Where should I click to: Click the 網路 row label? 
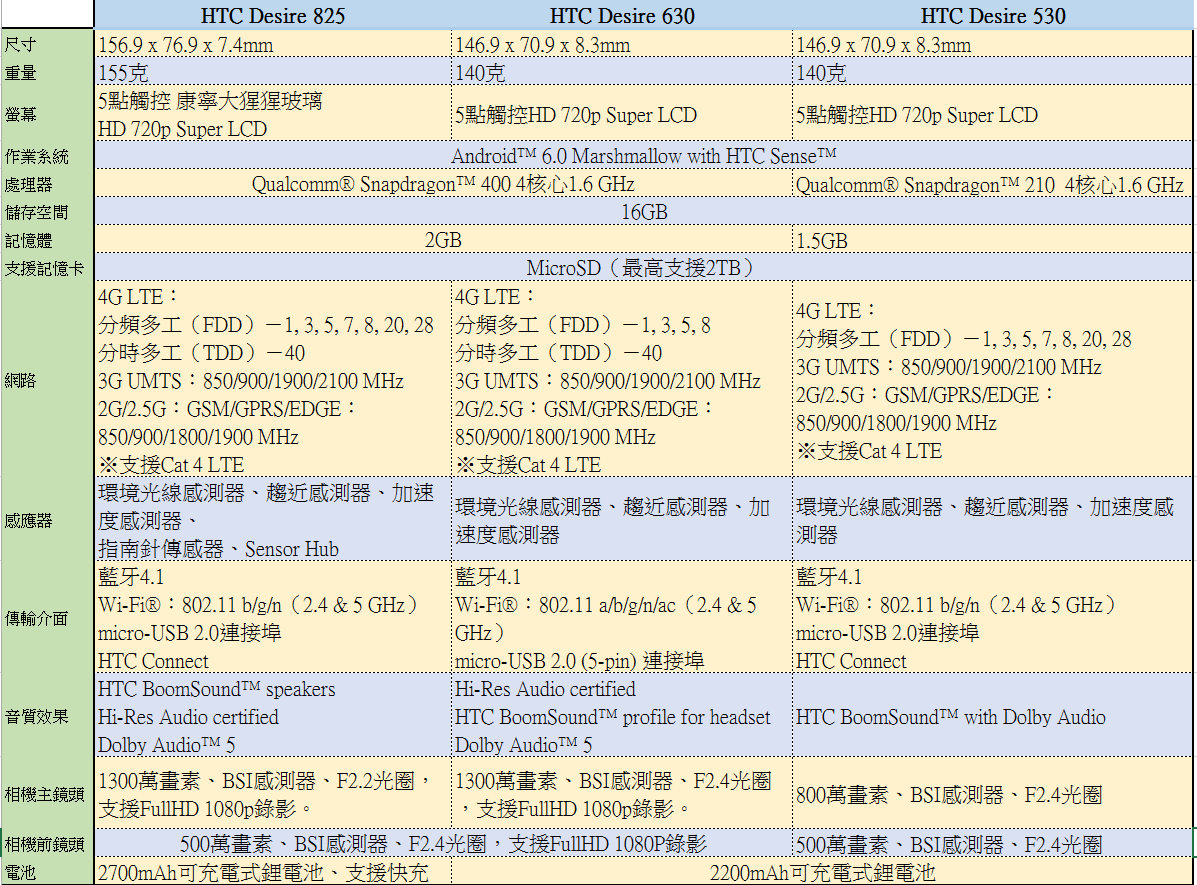47,380
